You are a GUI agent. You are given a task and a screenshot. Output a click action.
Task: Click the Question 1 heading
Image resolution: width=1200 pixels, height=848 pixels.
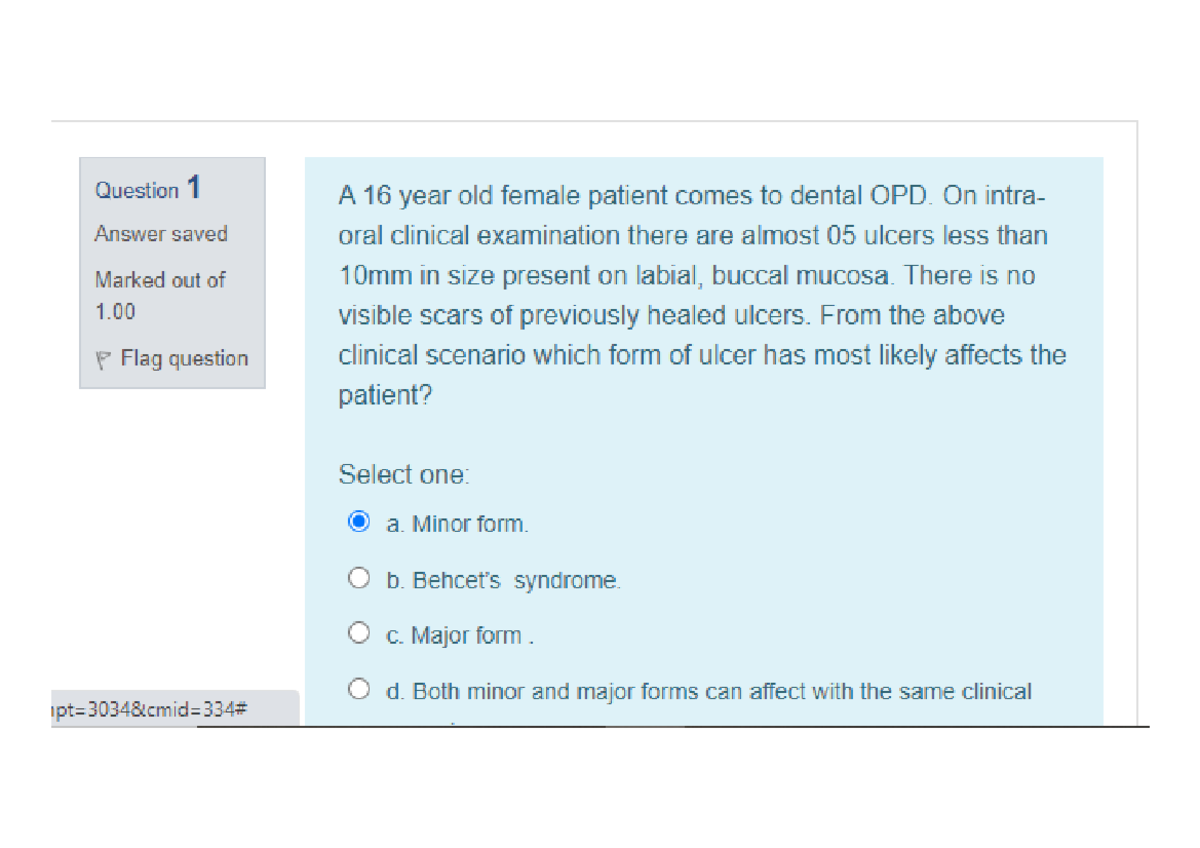(x=146, y=188)
